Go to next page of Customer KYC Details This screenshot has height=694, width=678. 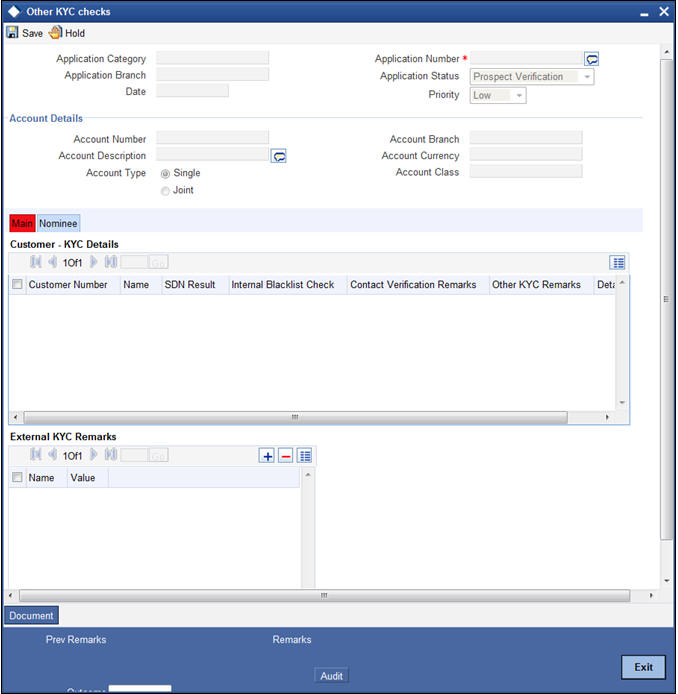(x=93, y=262)
